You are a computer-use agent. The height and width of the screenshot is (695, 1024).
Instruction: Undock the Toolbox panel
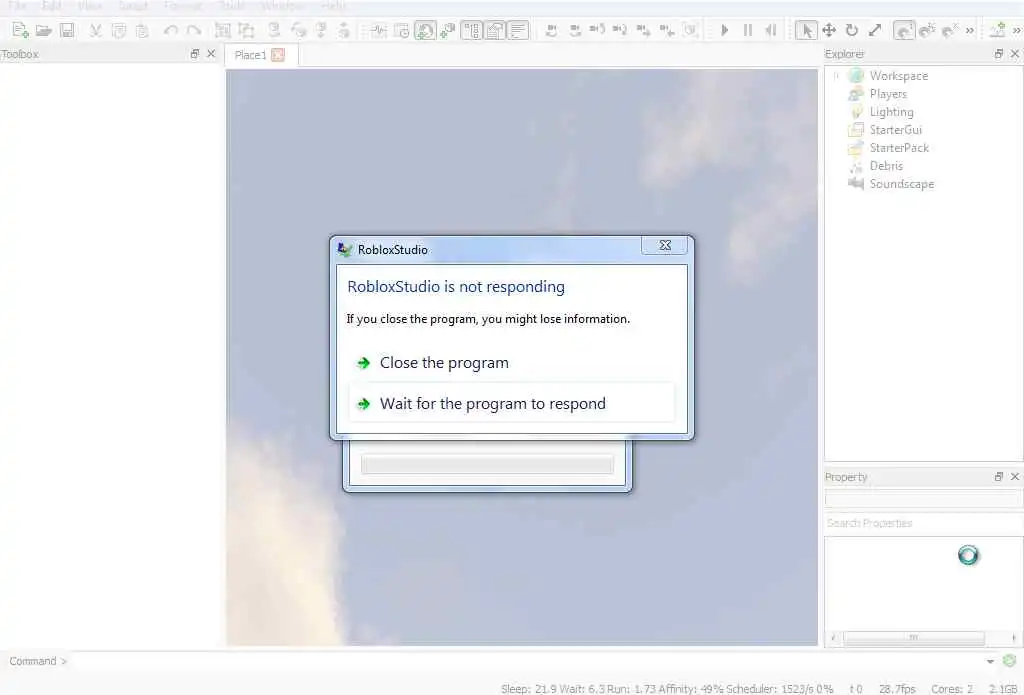pyautogui.click(x=195, y=54)
